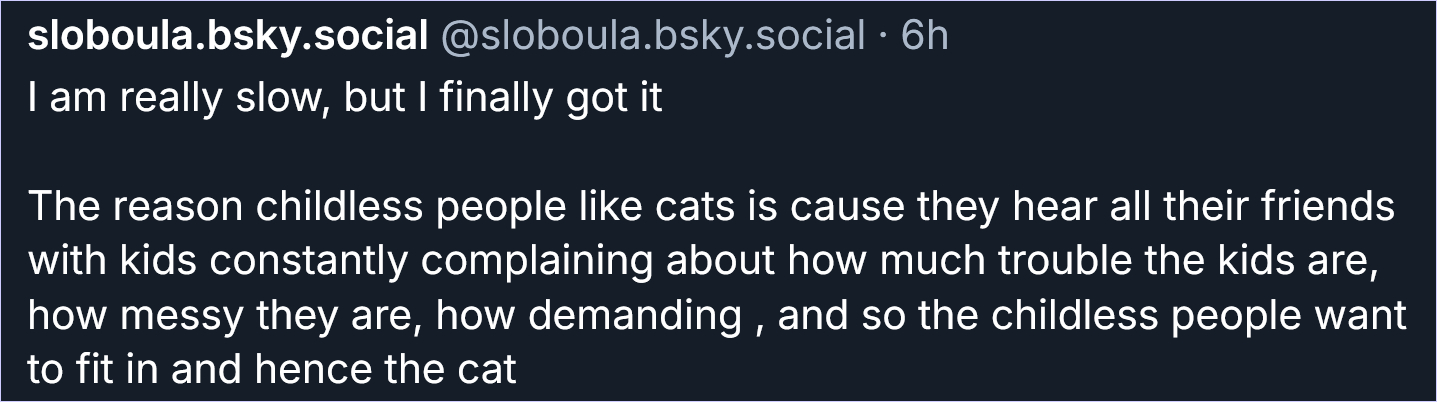Screen dimensions: 1437x402
Task: Click the line starting "The reason childless"
Action: 710,208
